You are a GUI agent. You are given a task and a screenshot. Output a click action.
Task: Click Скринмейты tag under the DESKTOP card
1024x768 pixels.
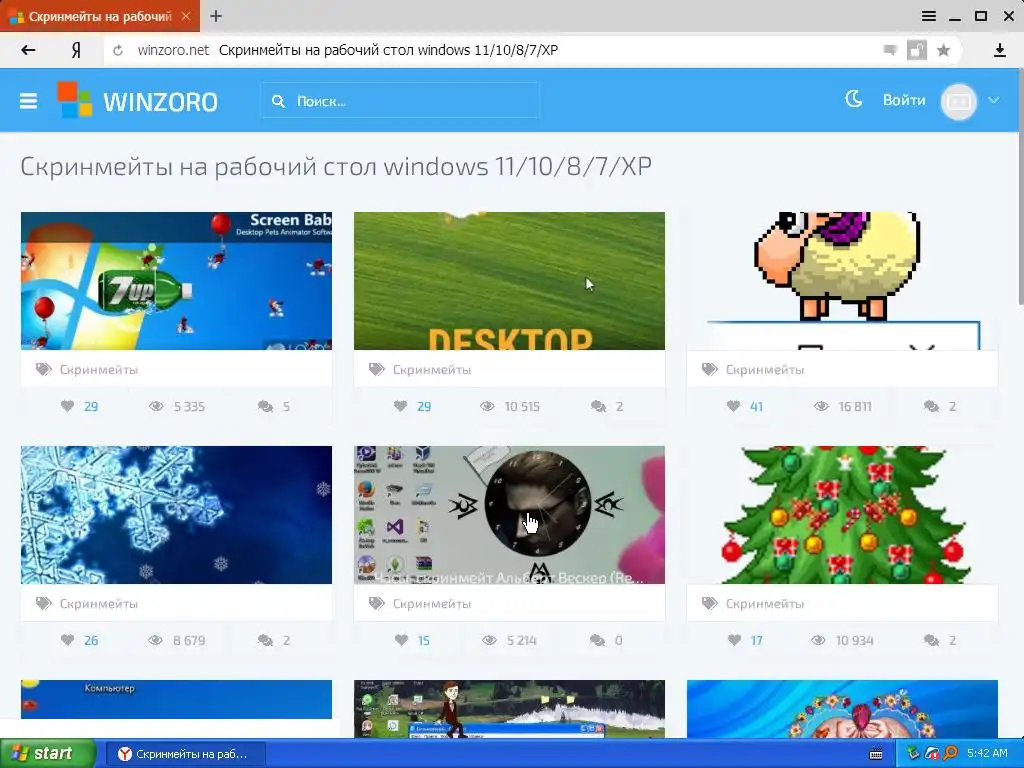[432, 370]
